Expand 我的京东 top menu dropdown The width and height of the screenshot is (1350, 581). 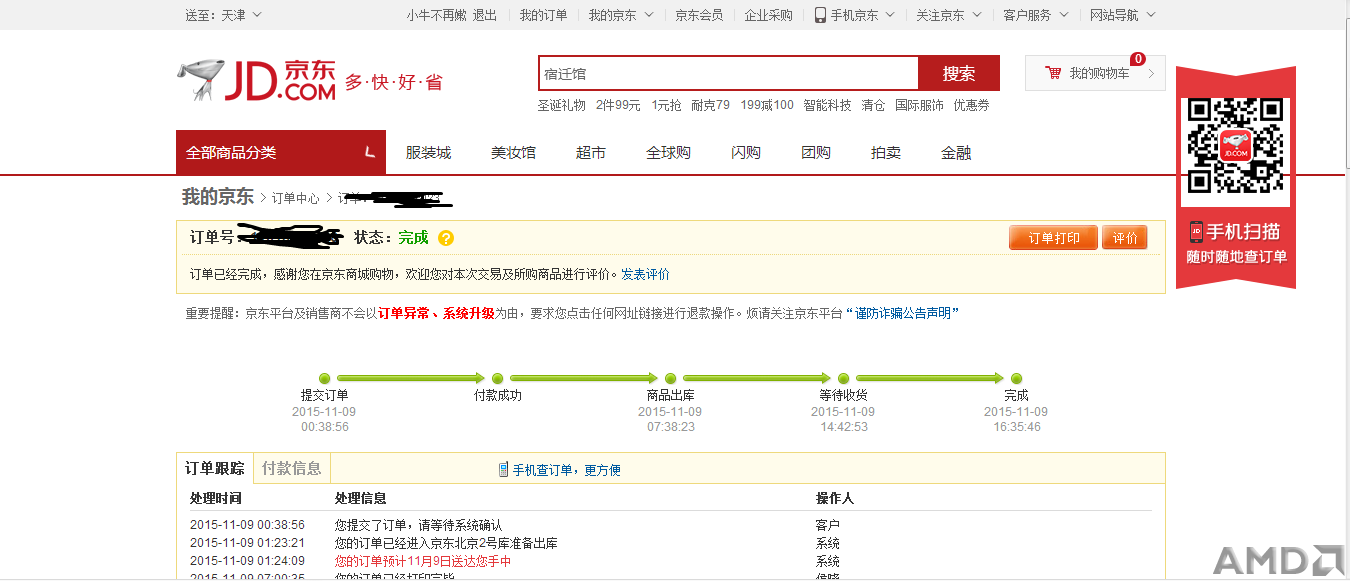621,15
